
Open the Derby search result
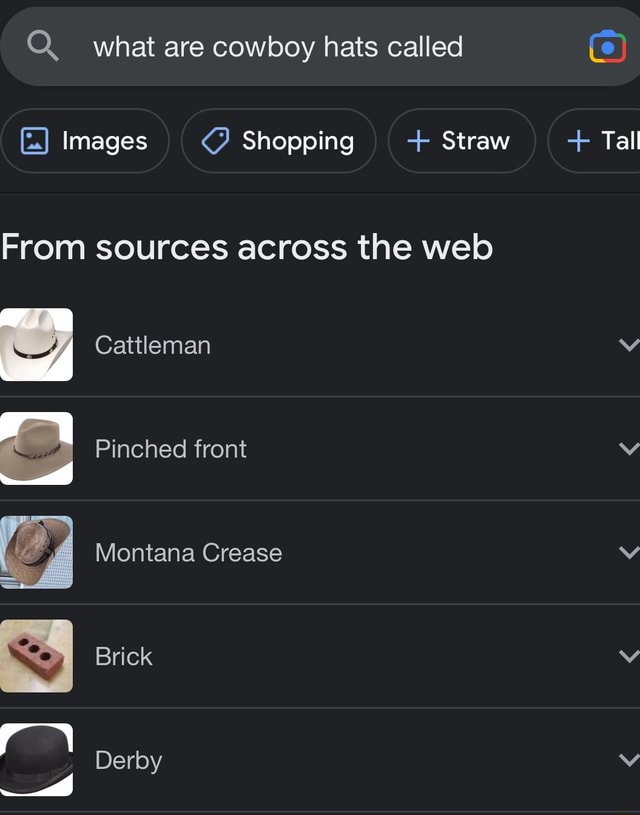pos(129,760)
